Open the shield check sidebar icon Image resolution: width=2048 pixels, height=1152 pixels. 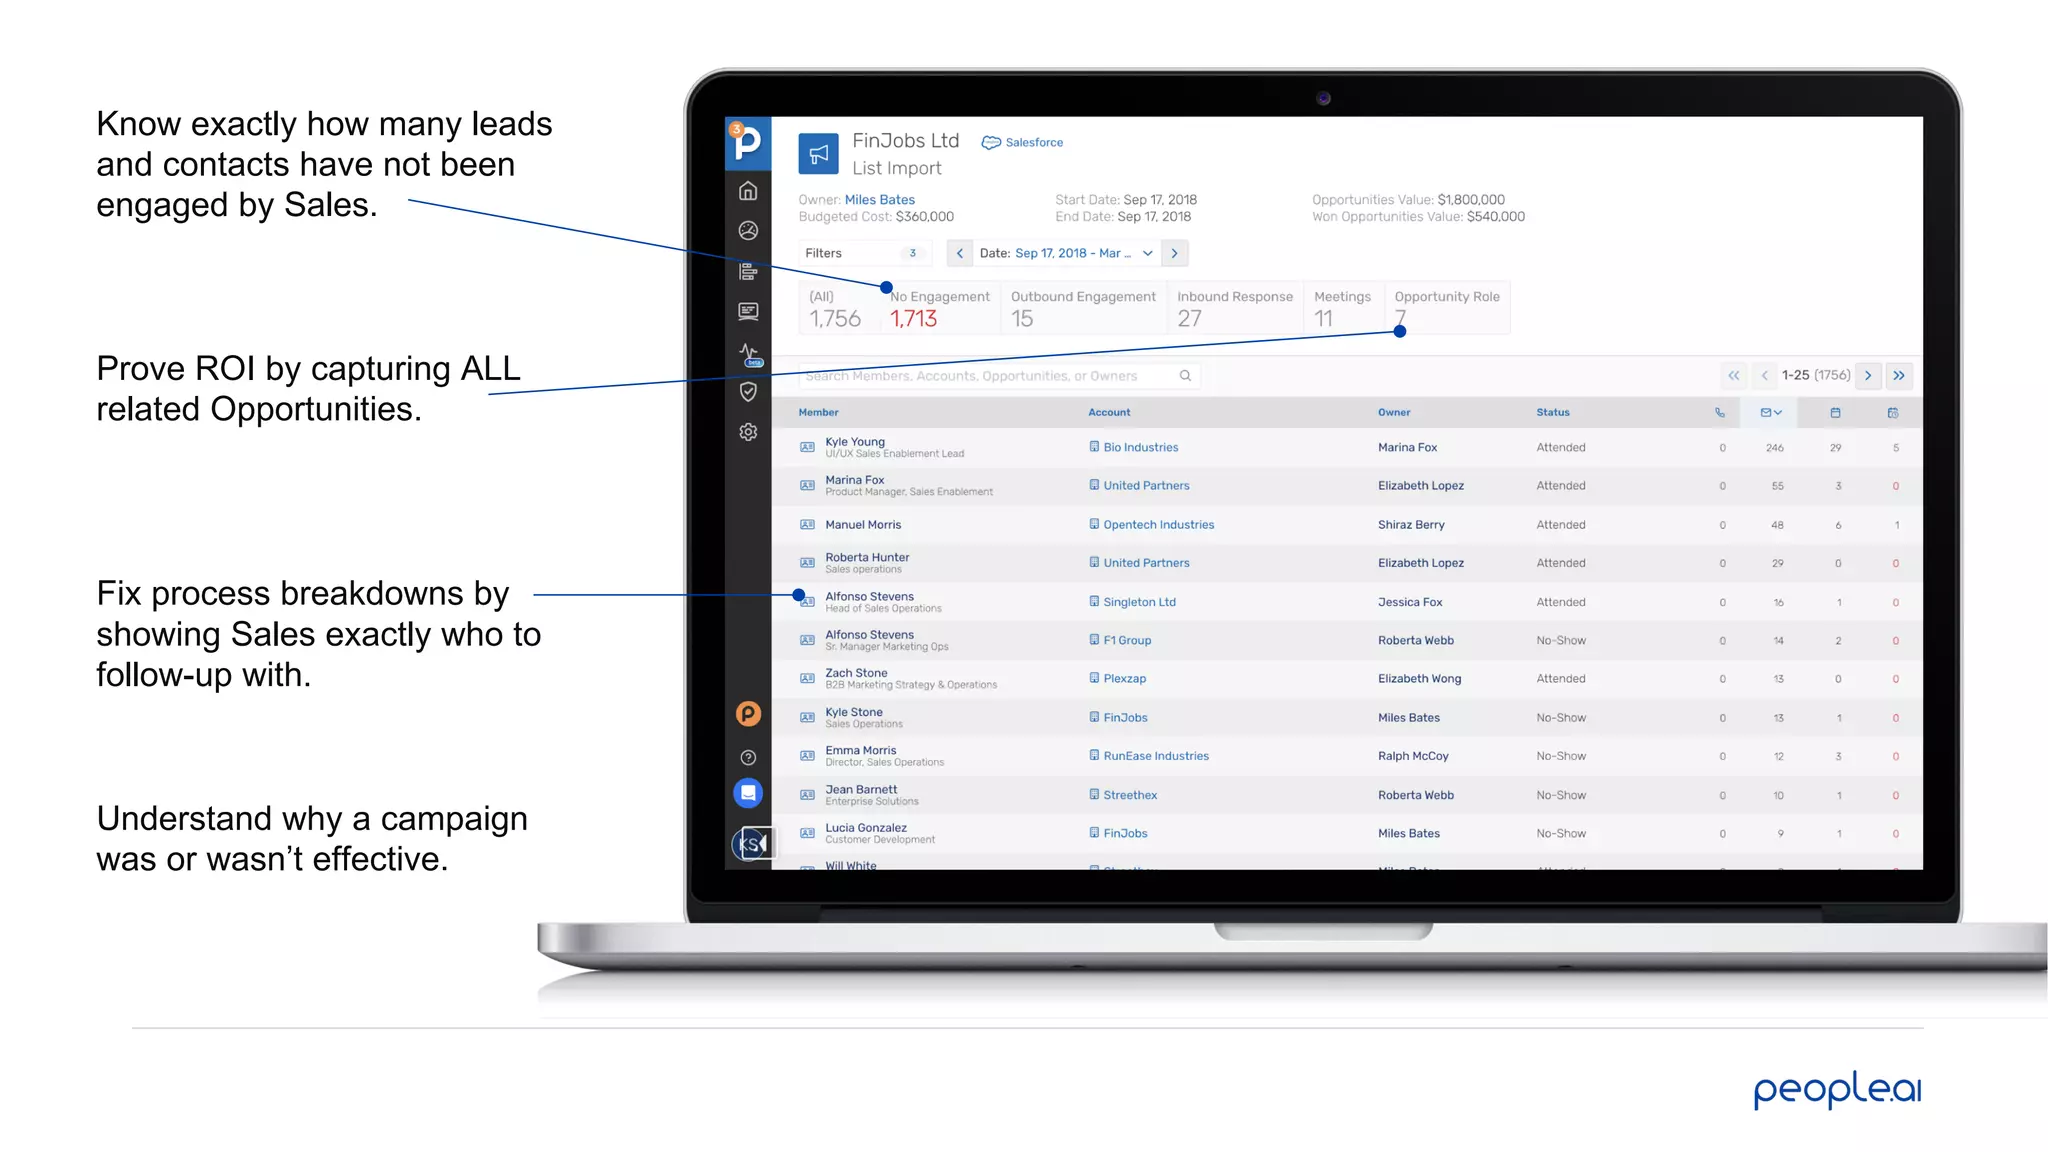click(748, 392)
